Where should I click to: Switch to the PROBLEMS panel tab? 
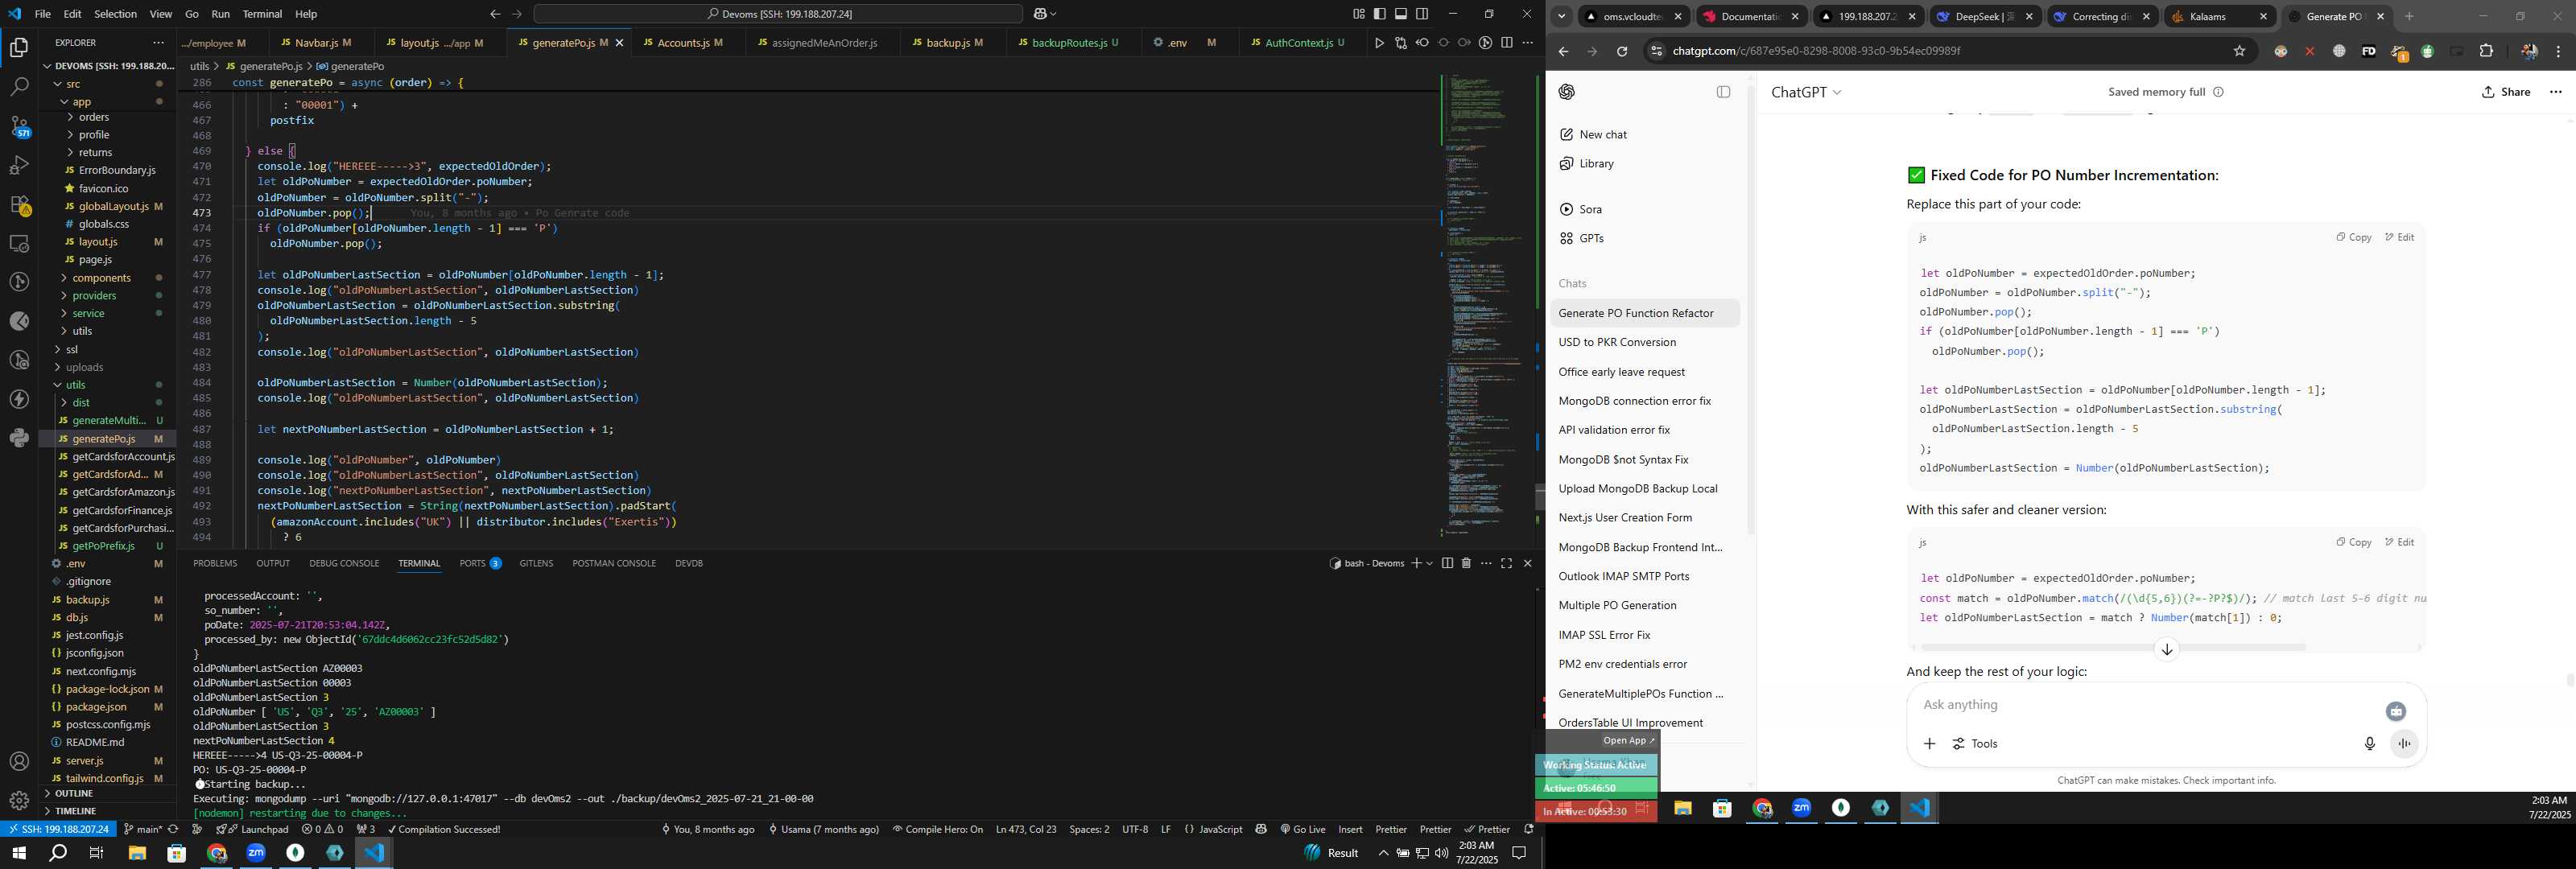coord(215,563)
